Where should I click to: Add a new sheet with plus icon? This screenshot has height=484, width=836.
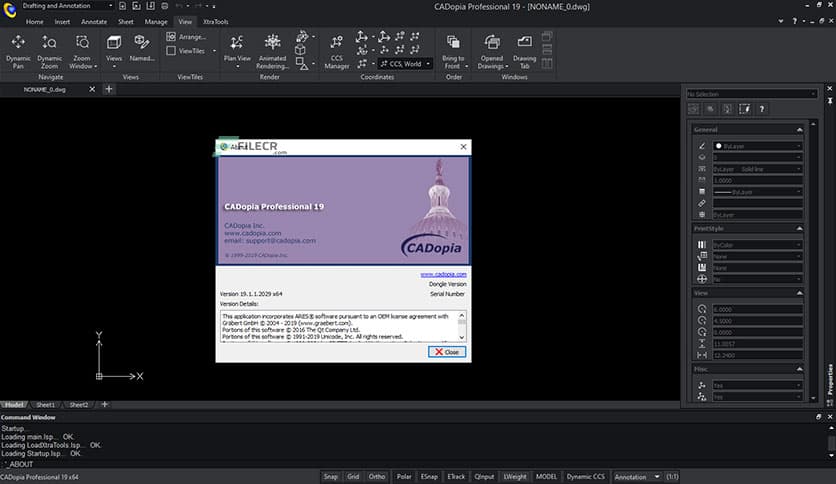[104, 404]
